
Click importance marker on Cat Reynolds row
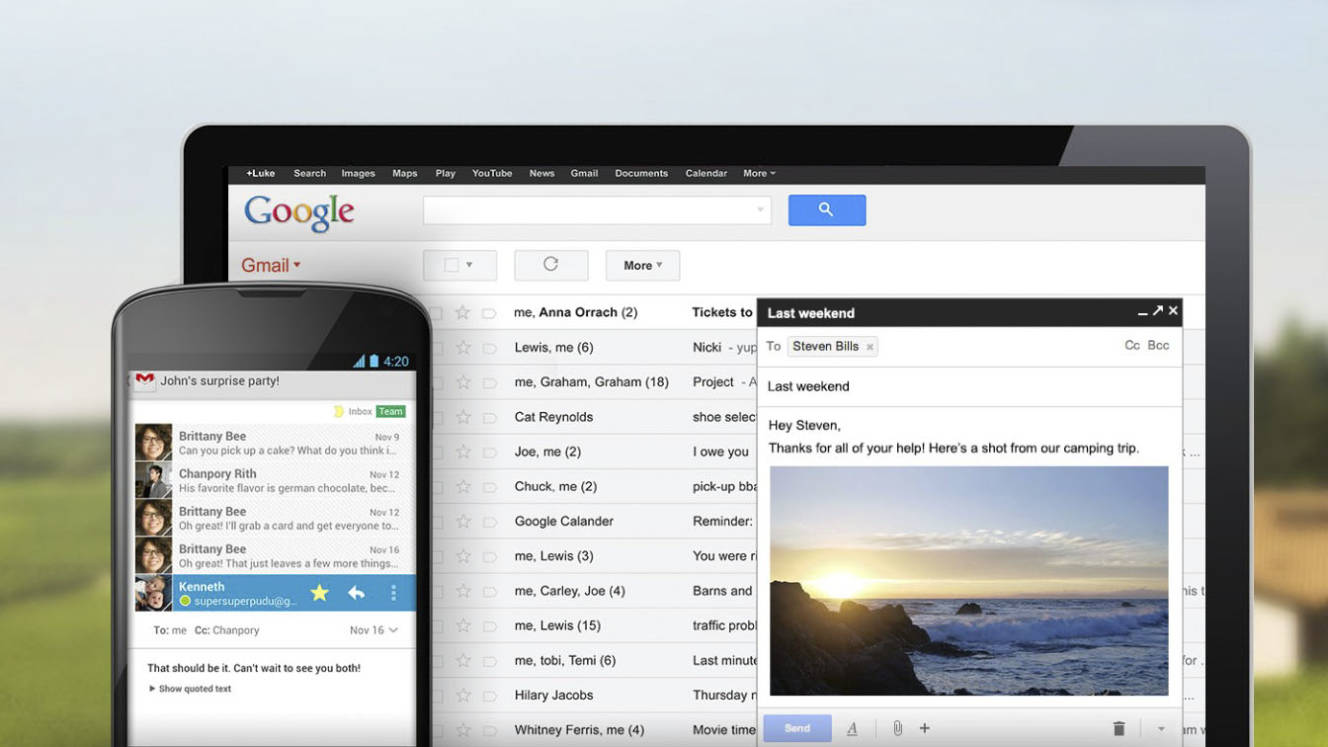click(x=489, y=417)
